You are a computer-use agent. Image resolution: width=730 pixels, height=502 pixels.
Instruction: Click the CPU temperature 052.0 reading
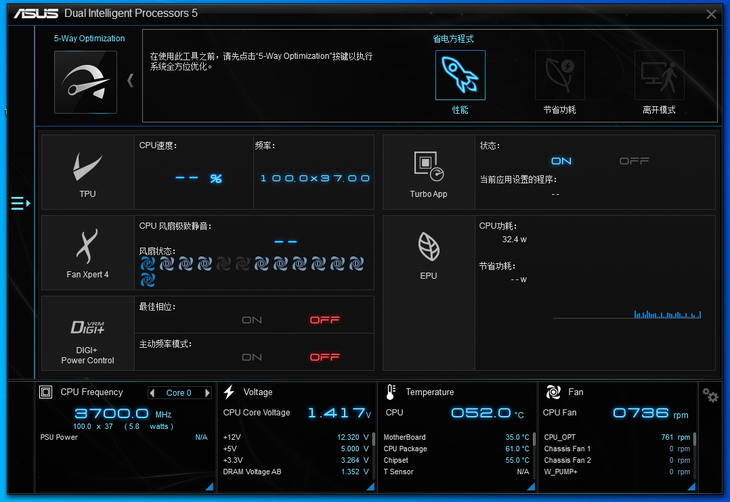click(x=487, y=413)
